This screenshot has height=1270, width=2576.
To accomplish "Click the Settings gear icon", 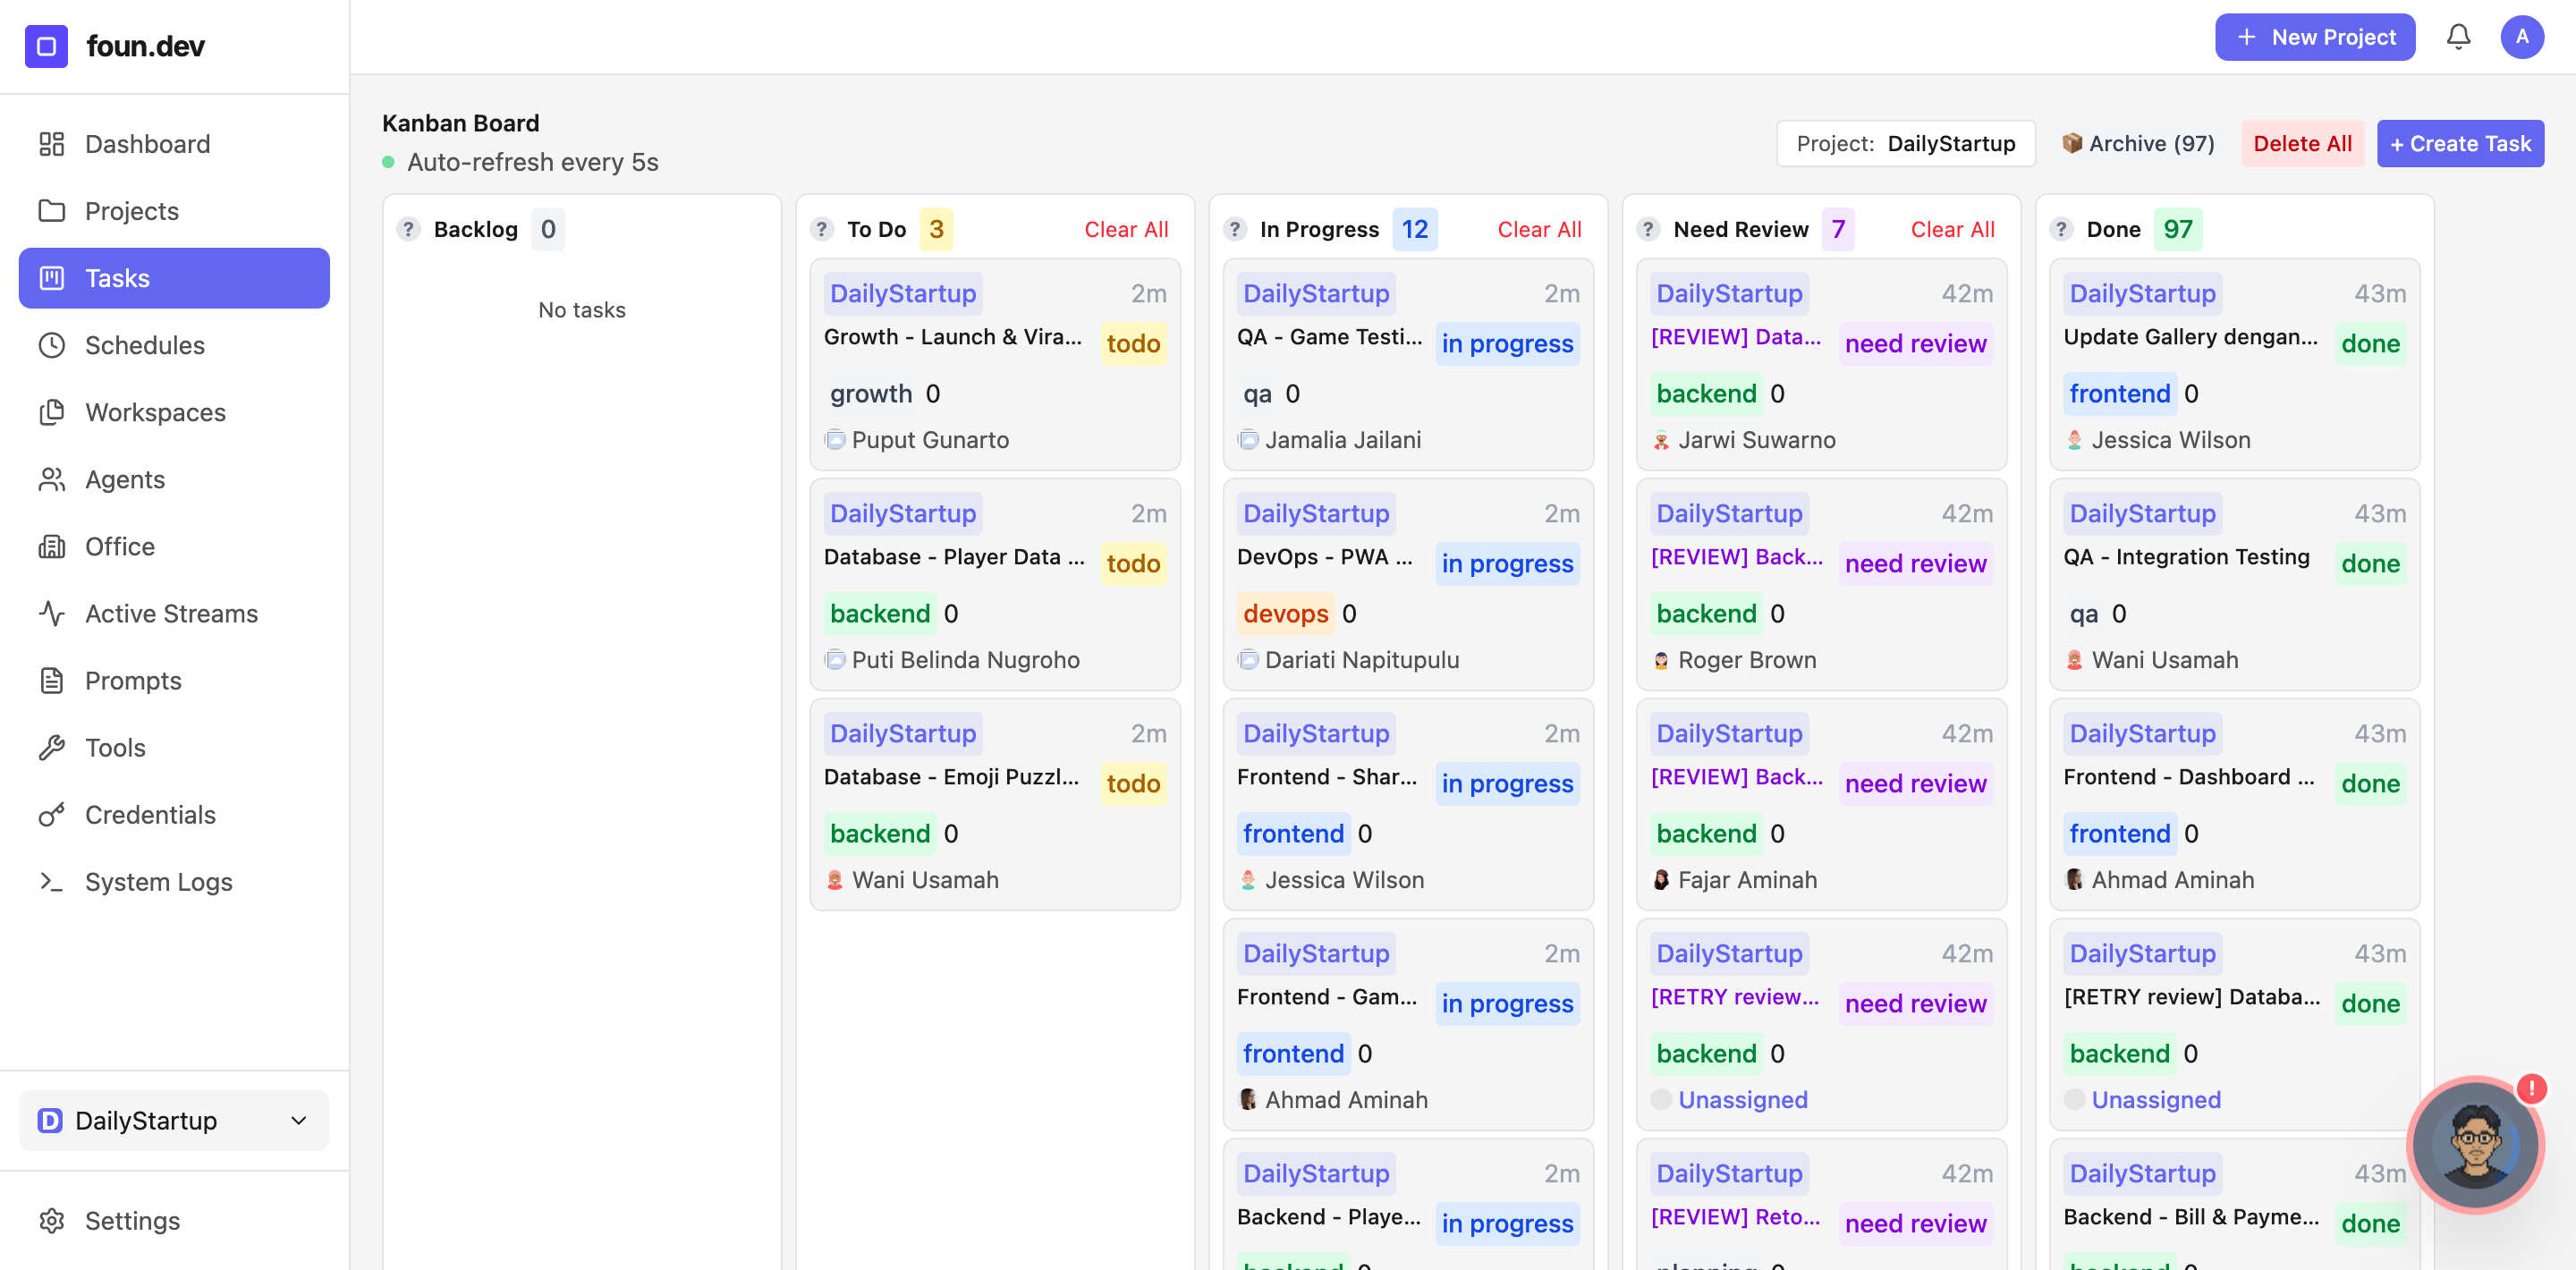I will point(52,1220).
